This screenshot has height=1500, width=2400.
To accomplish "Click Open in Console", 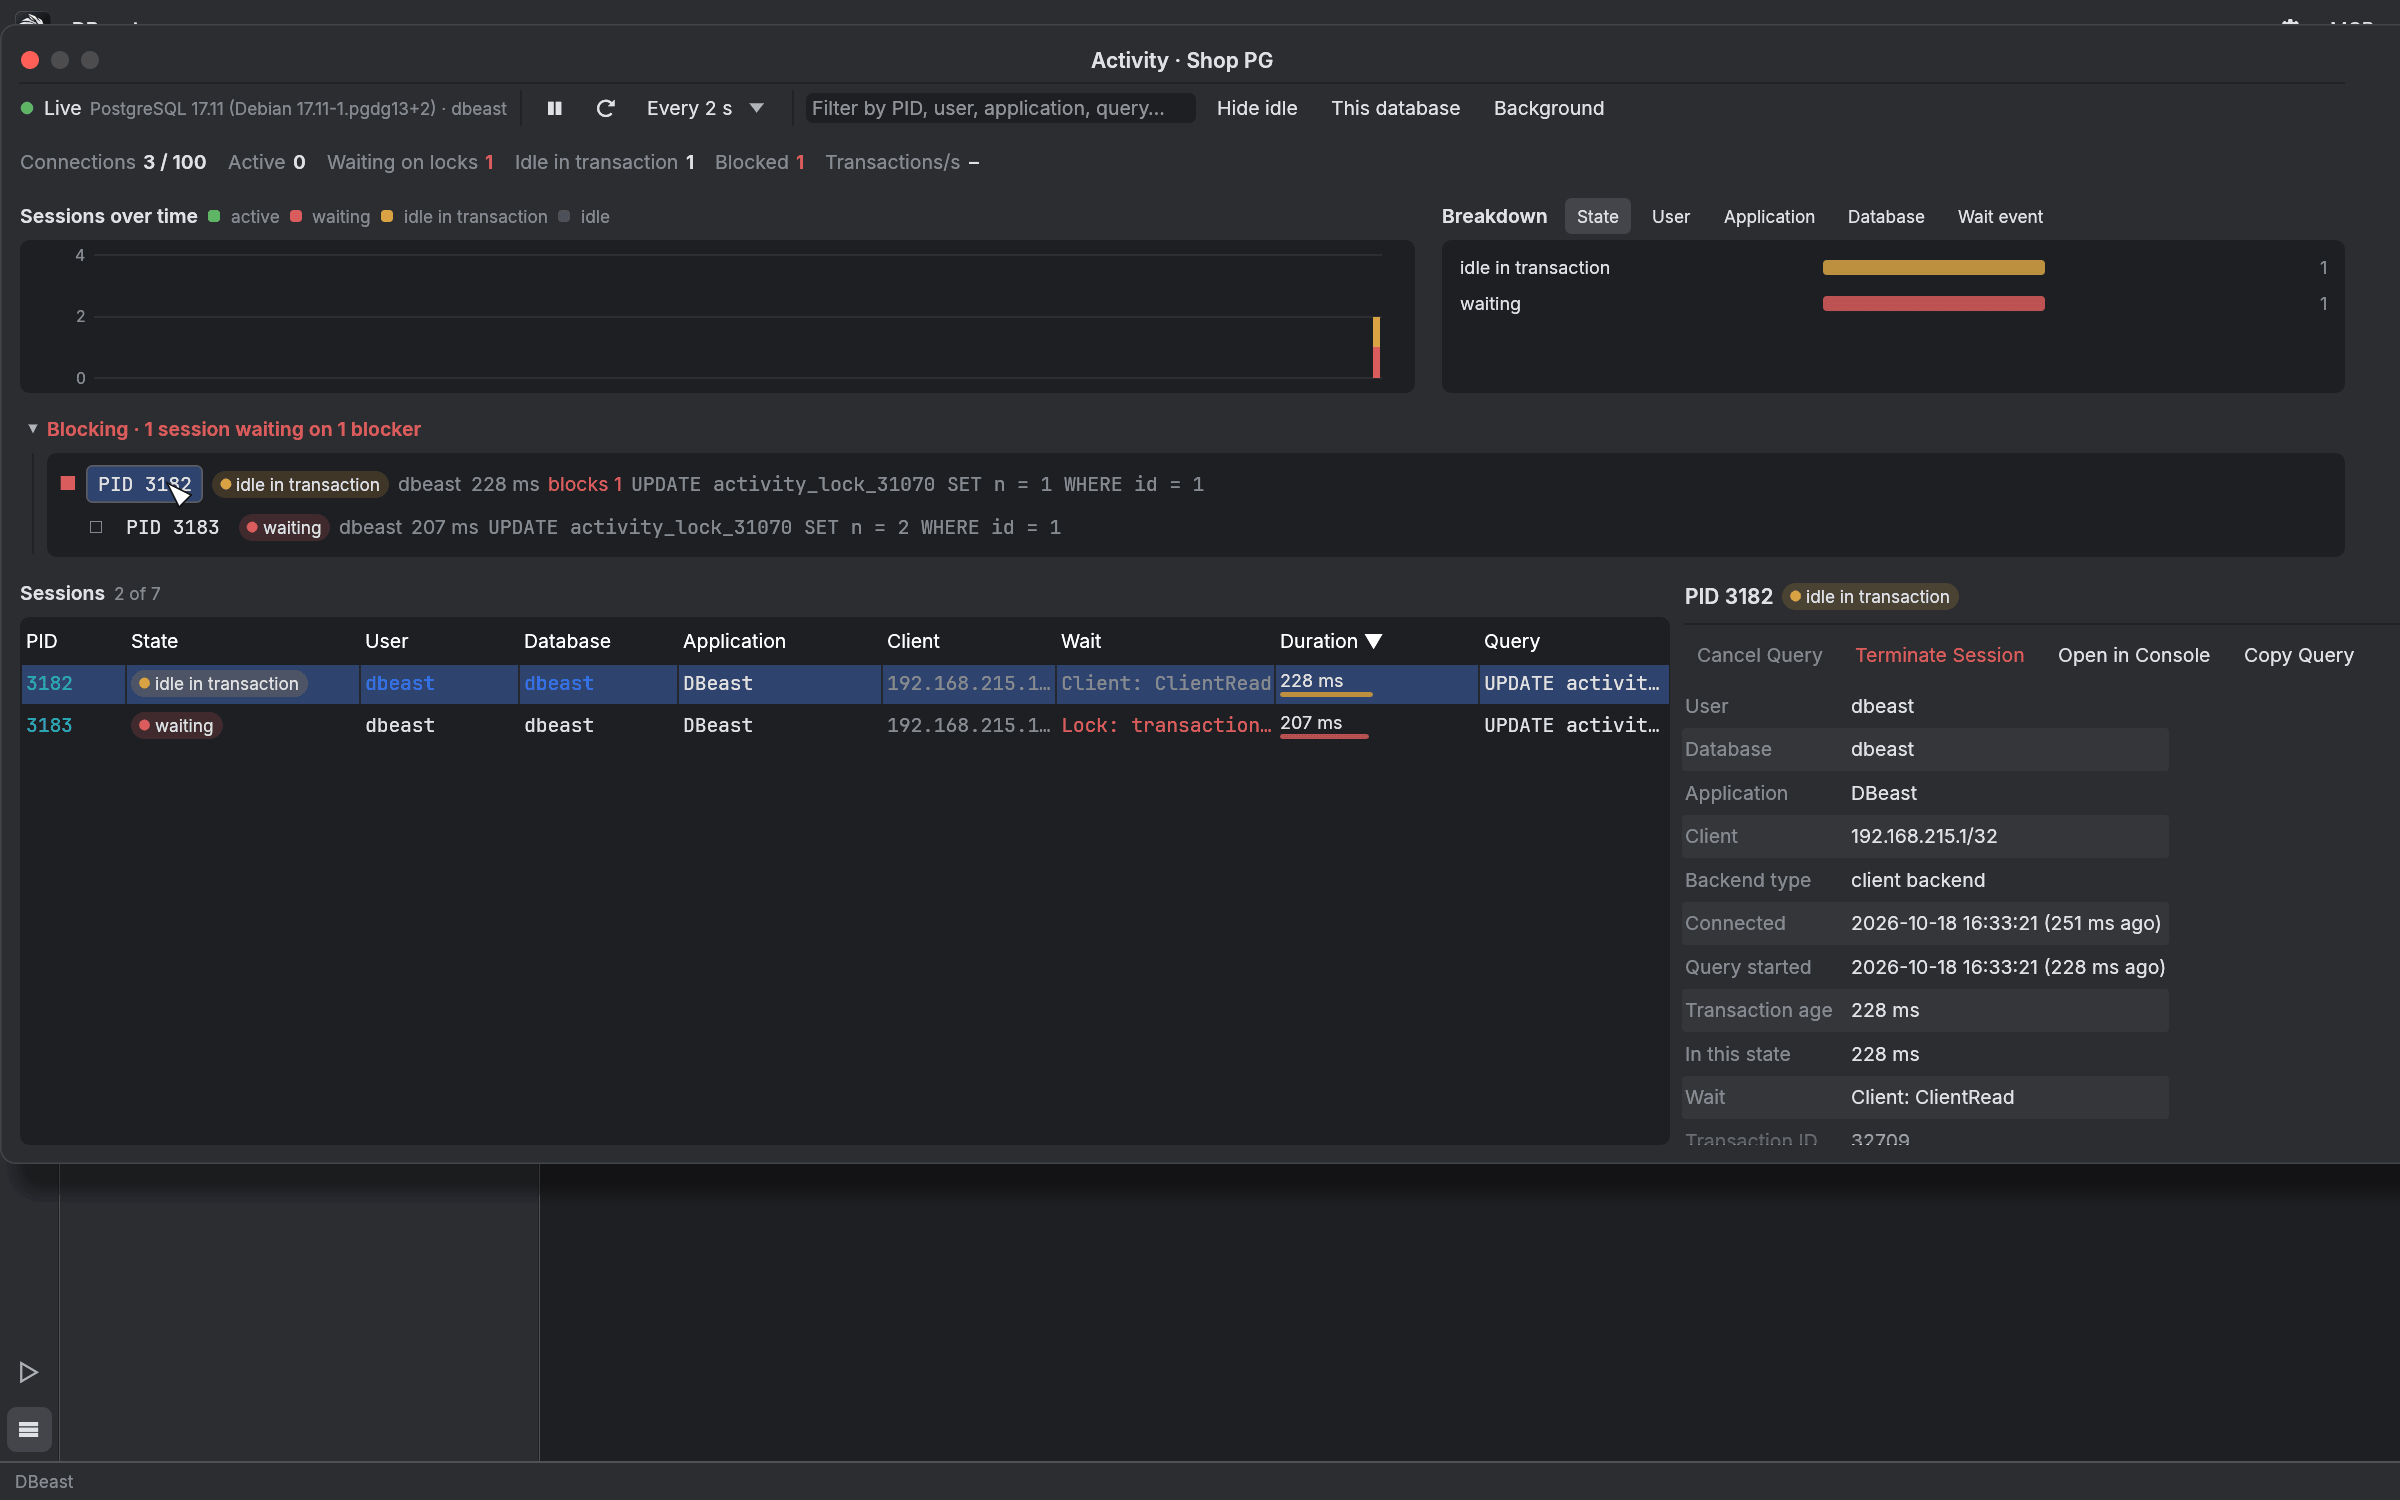I will pyautogui.click(x=2133, y=655).
